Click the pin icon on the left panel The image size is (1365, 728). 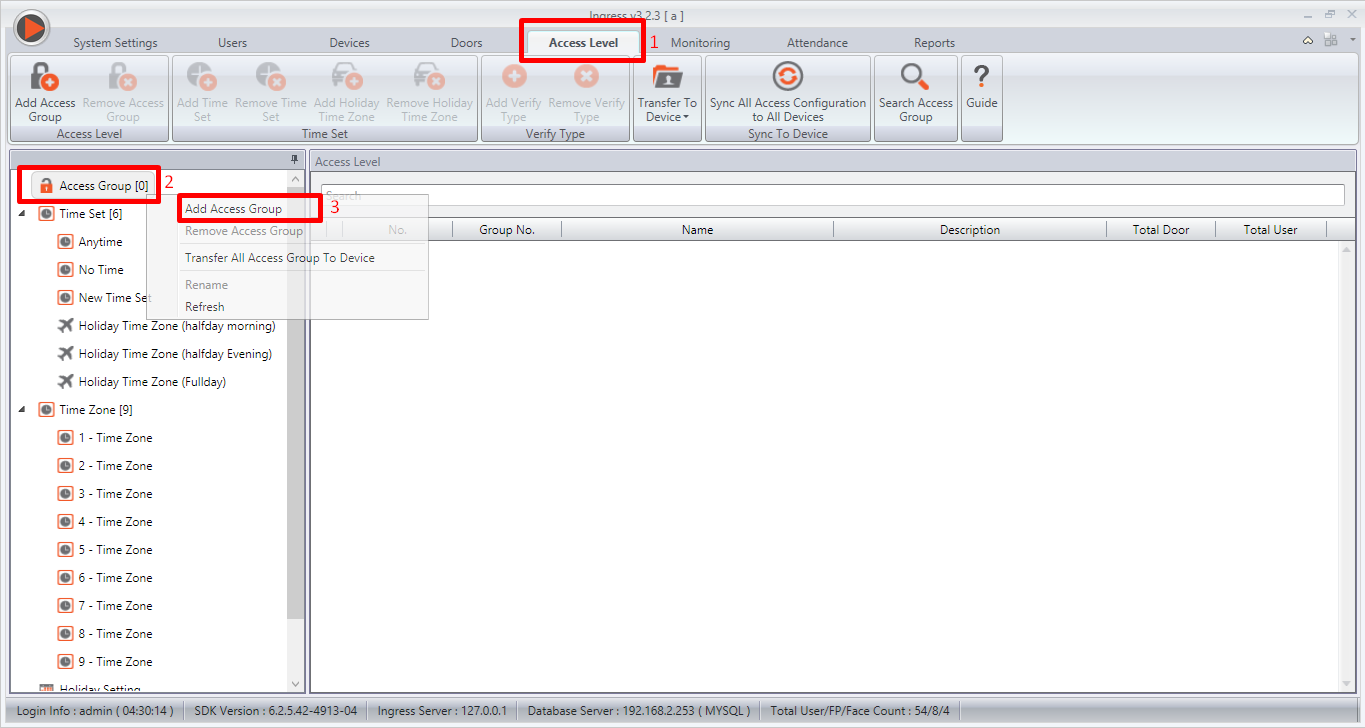coord(294,160)
